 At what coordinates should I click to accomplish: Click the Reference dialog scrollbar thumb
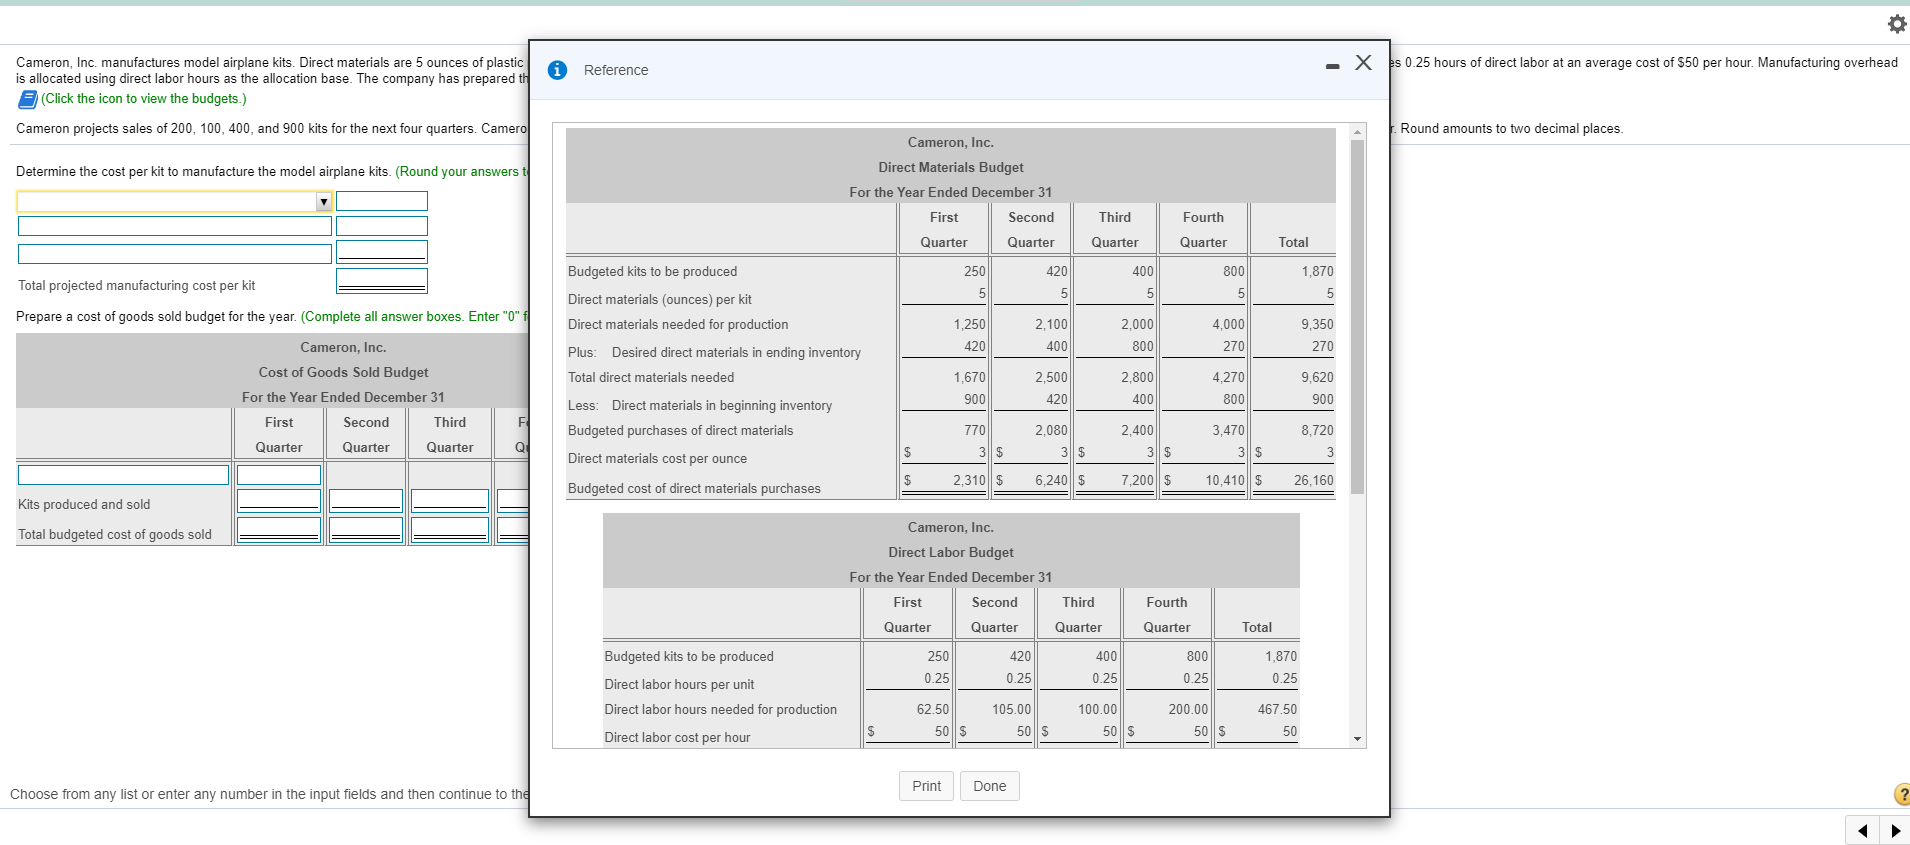click(x=1357, y=316)
